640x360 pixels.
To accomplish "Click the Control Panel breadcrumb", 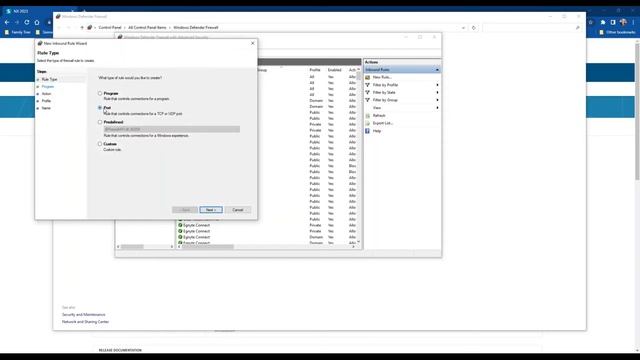I will coord(110,28).
